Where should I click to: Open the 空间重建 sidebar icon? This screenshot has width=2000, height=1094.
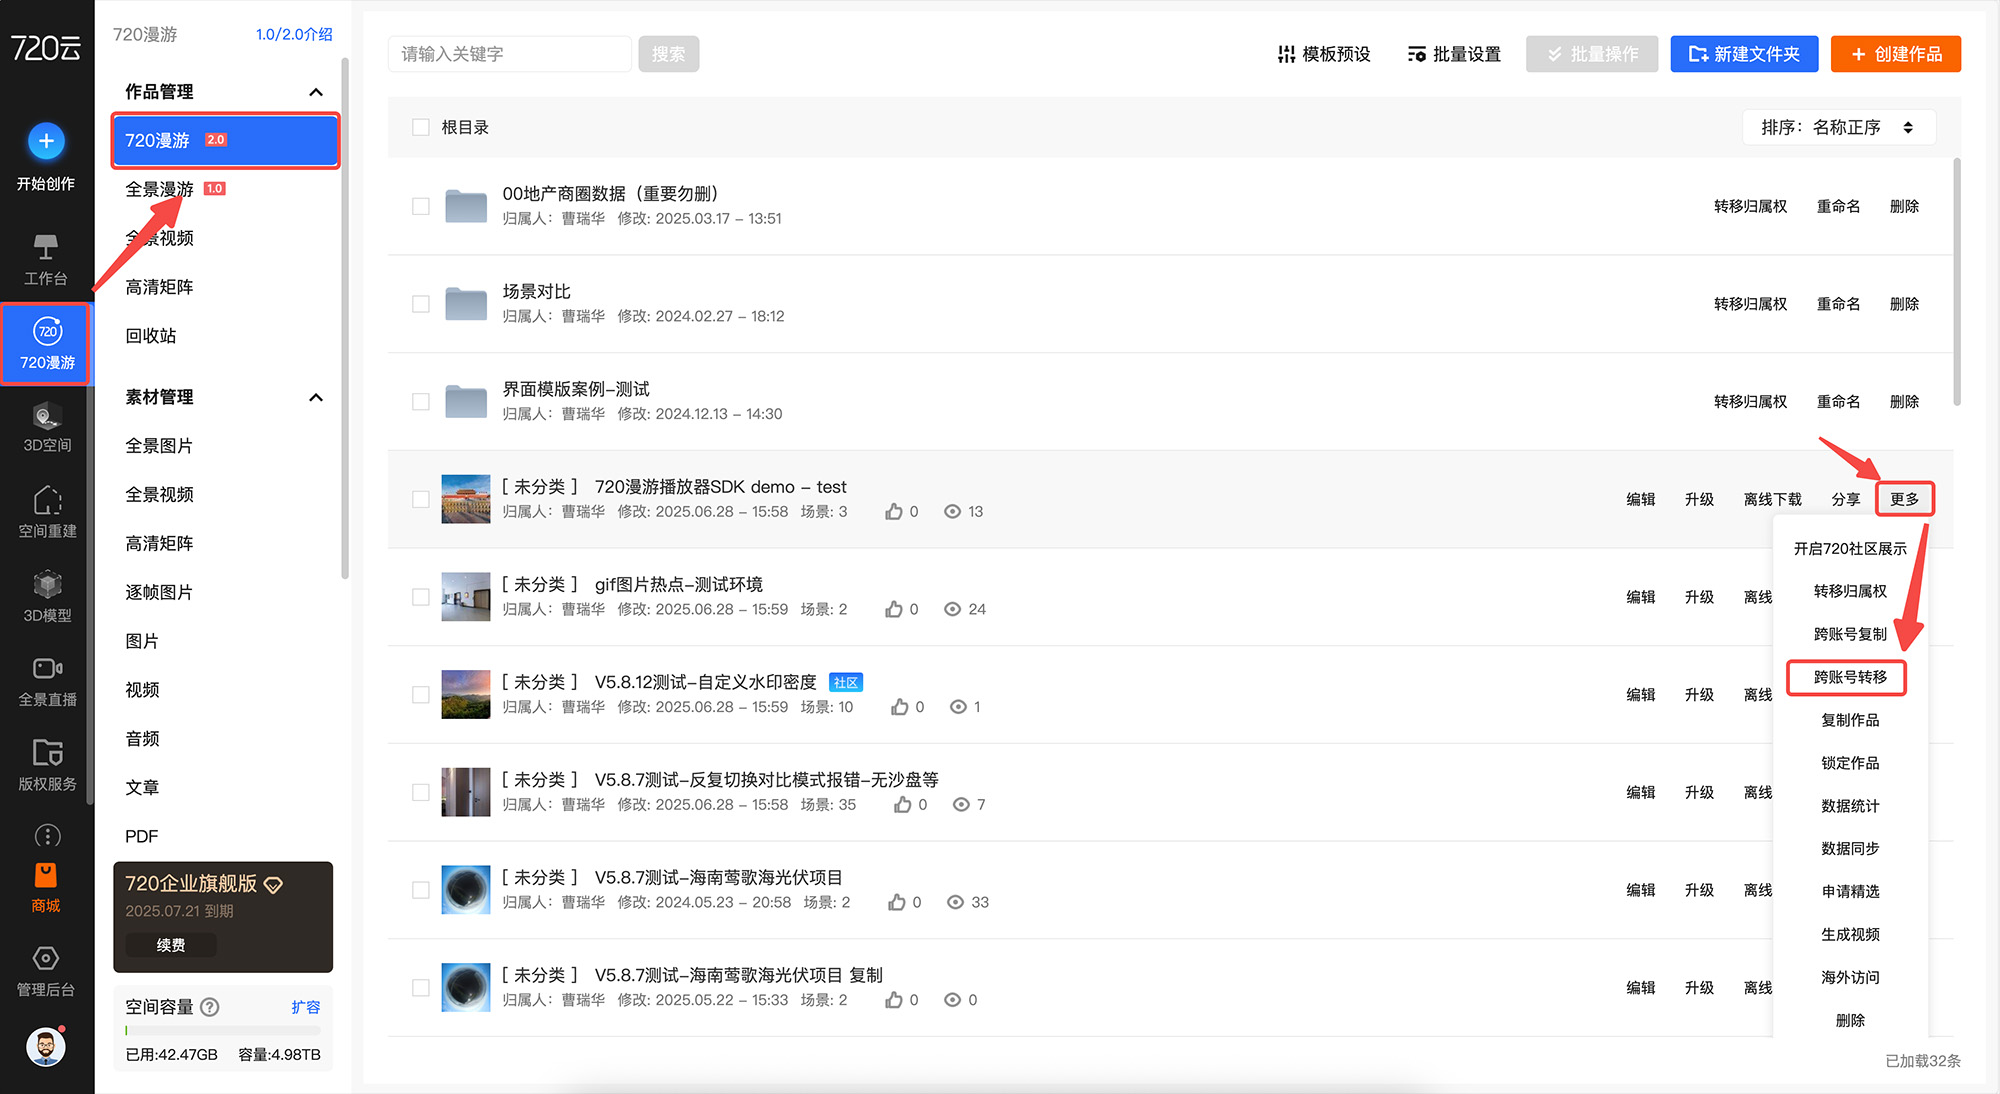coord(47,500)
